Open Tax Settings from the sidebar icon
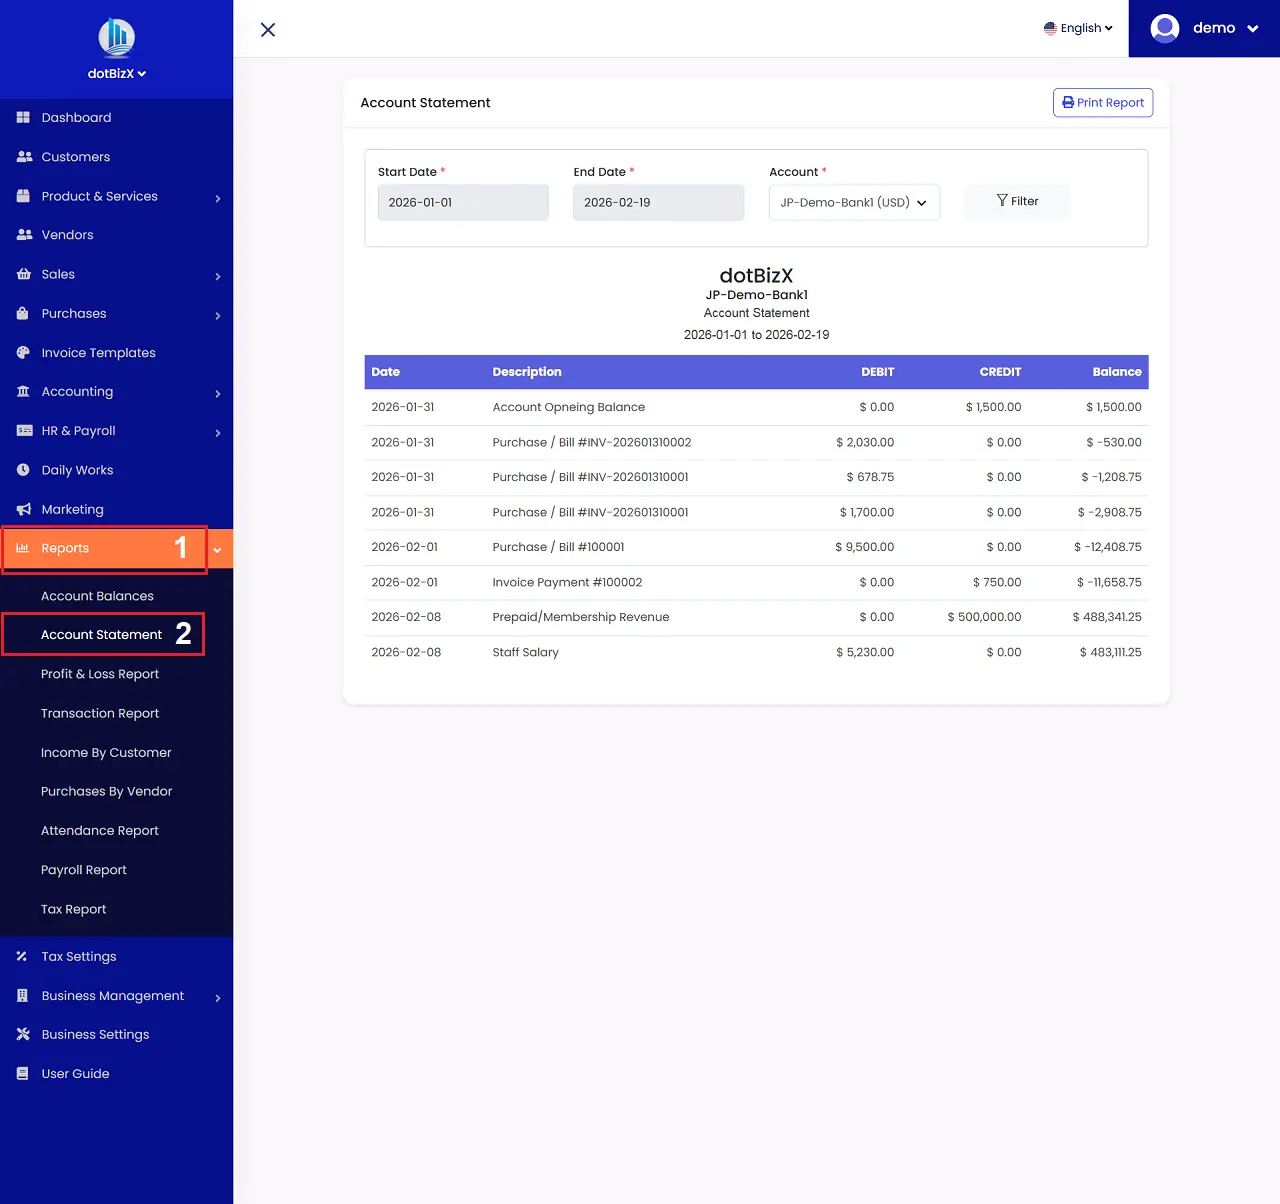 click(22, 956)
